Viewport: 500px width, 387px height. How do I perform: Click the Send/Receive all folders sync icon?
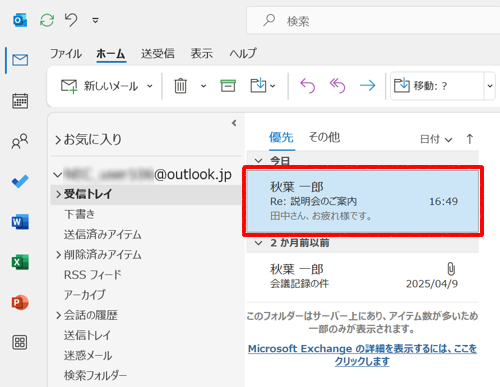pos(47,20)
